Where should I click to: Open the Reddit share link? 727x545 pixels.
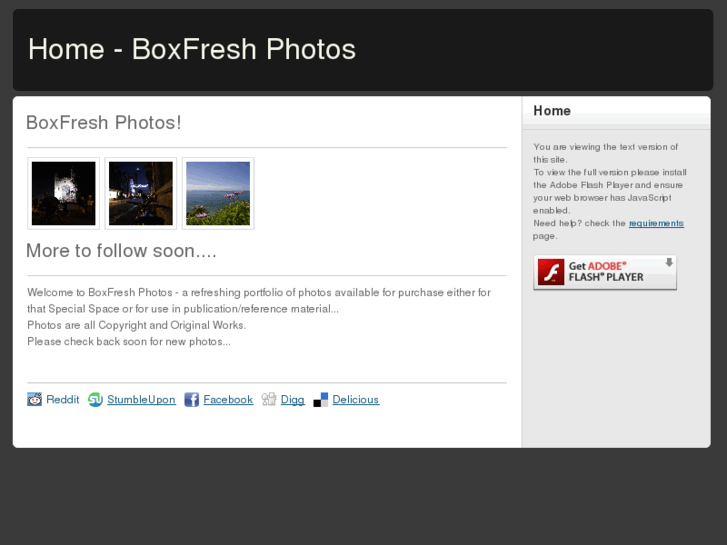click(62, 400)
